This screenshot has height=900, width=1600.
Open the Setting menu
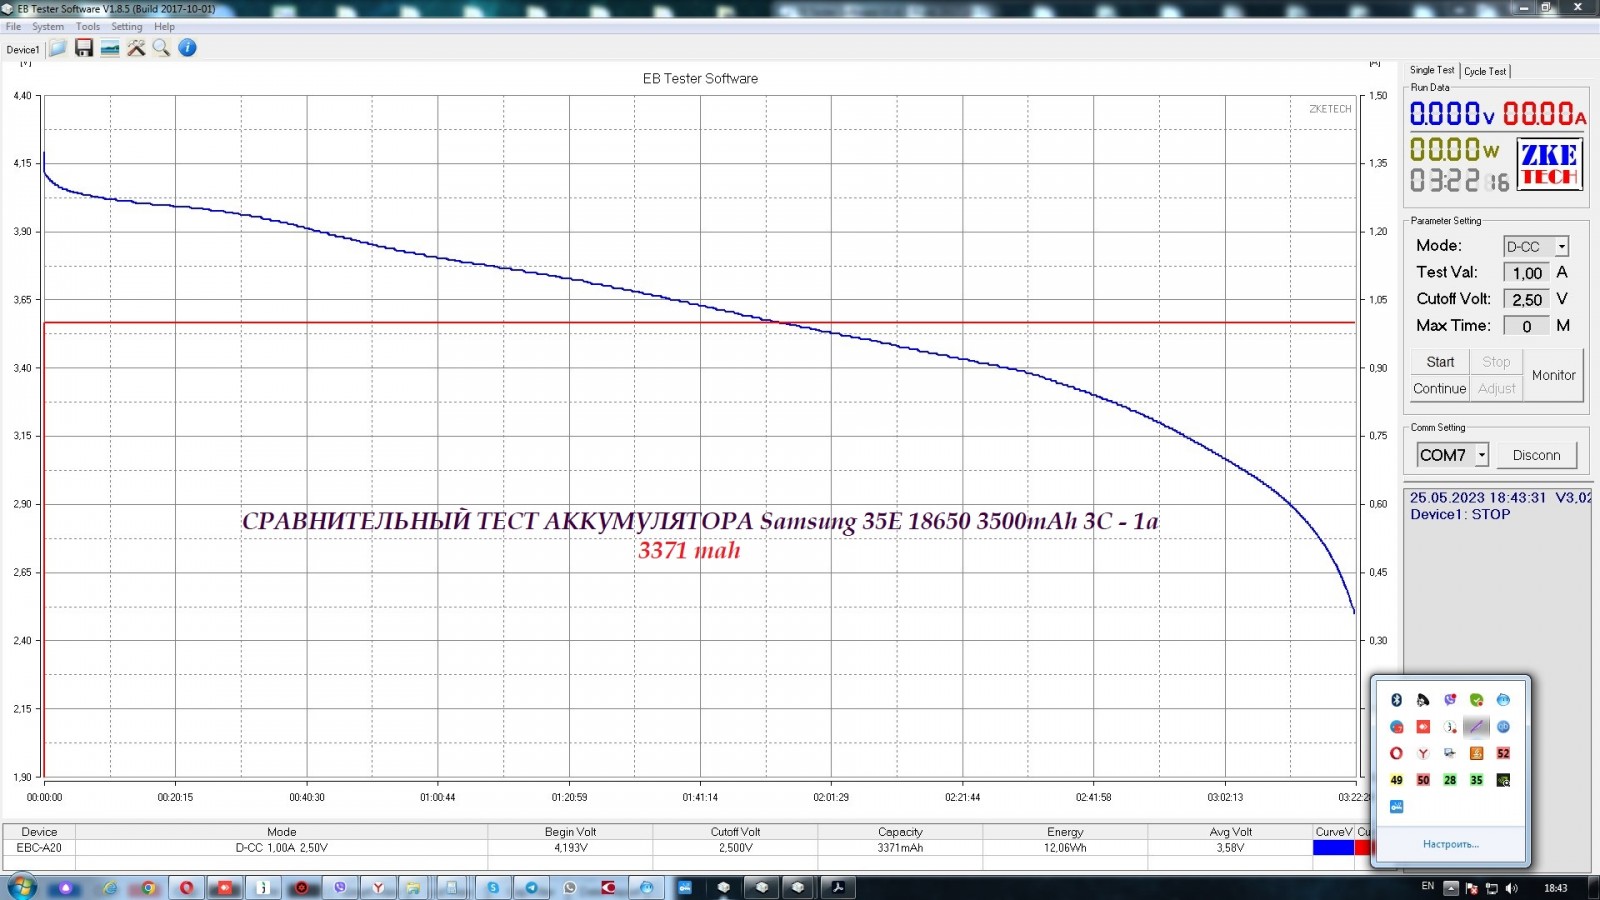(126, 27)
